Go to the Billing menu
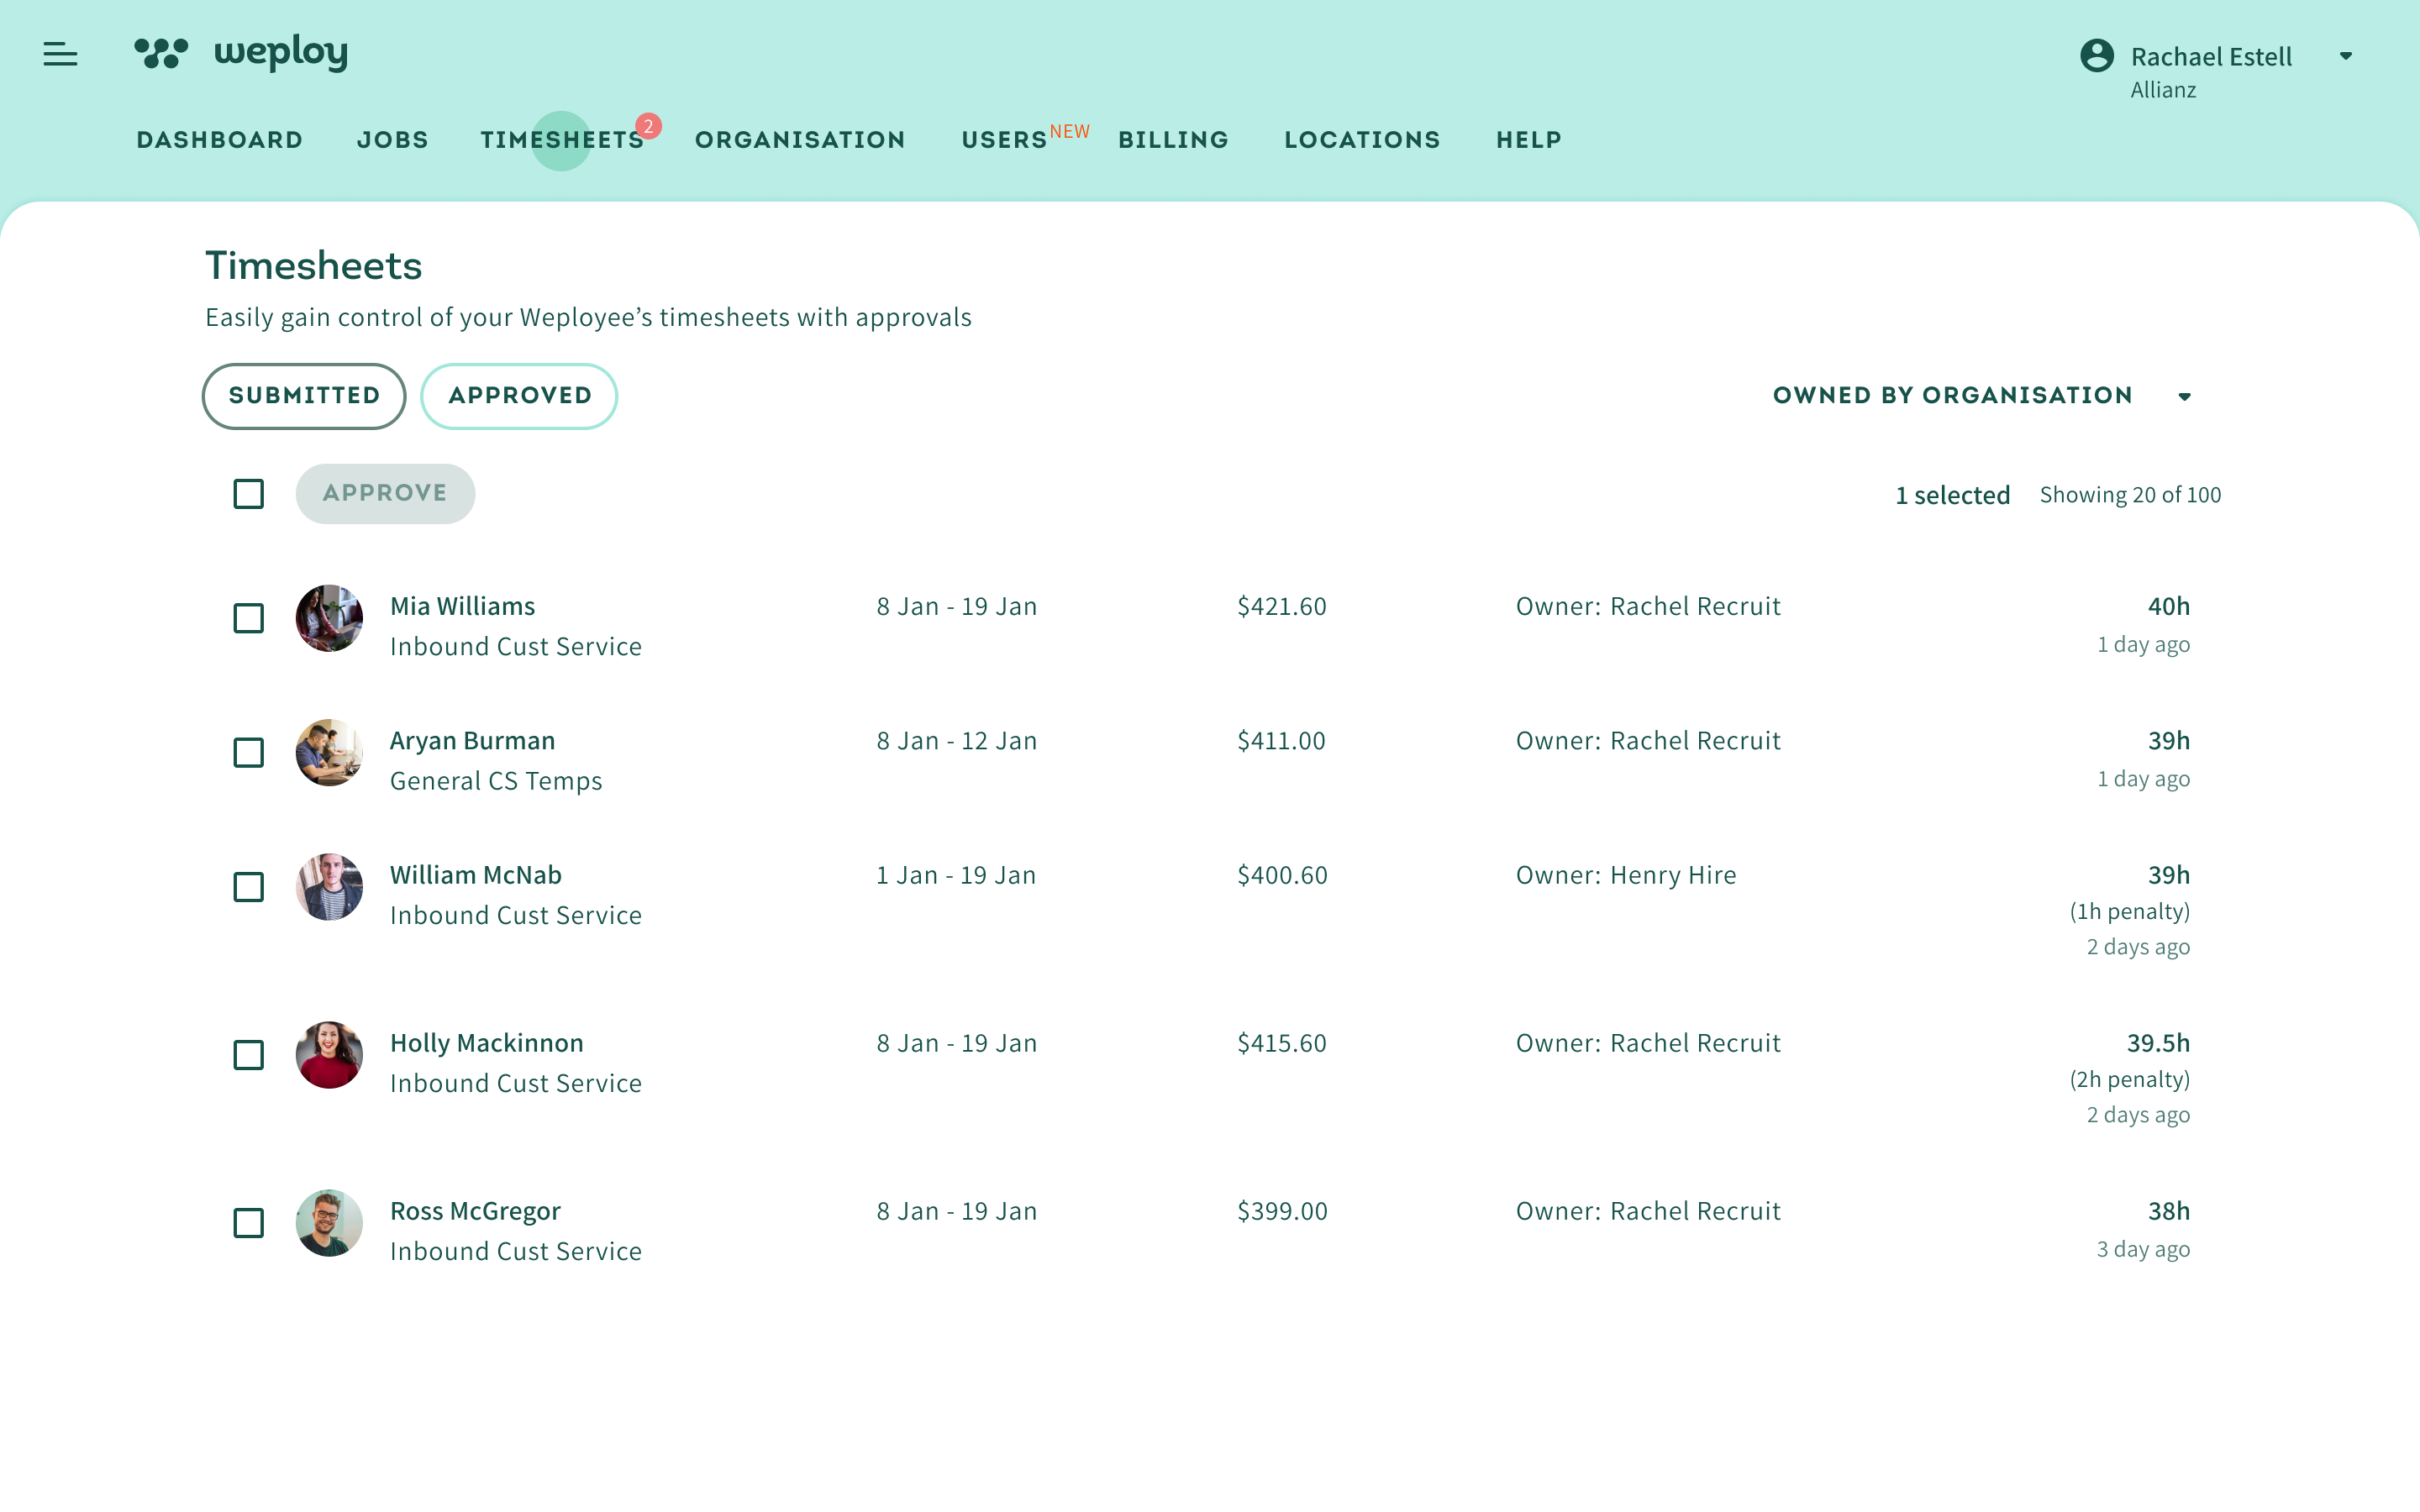The image size is (2420, 1512). (1173, 140)
